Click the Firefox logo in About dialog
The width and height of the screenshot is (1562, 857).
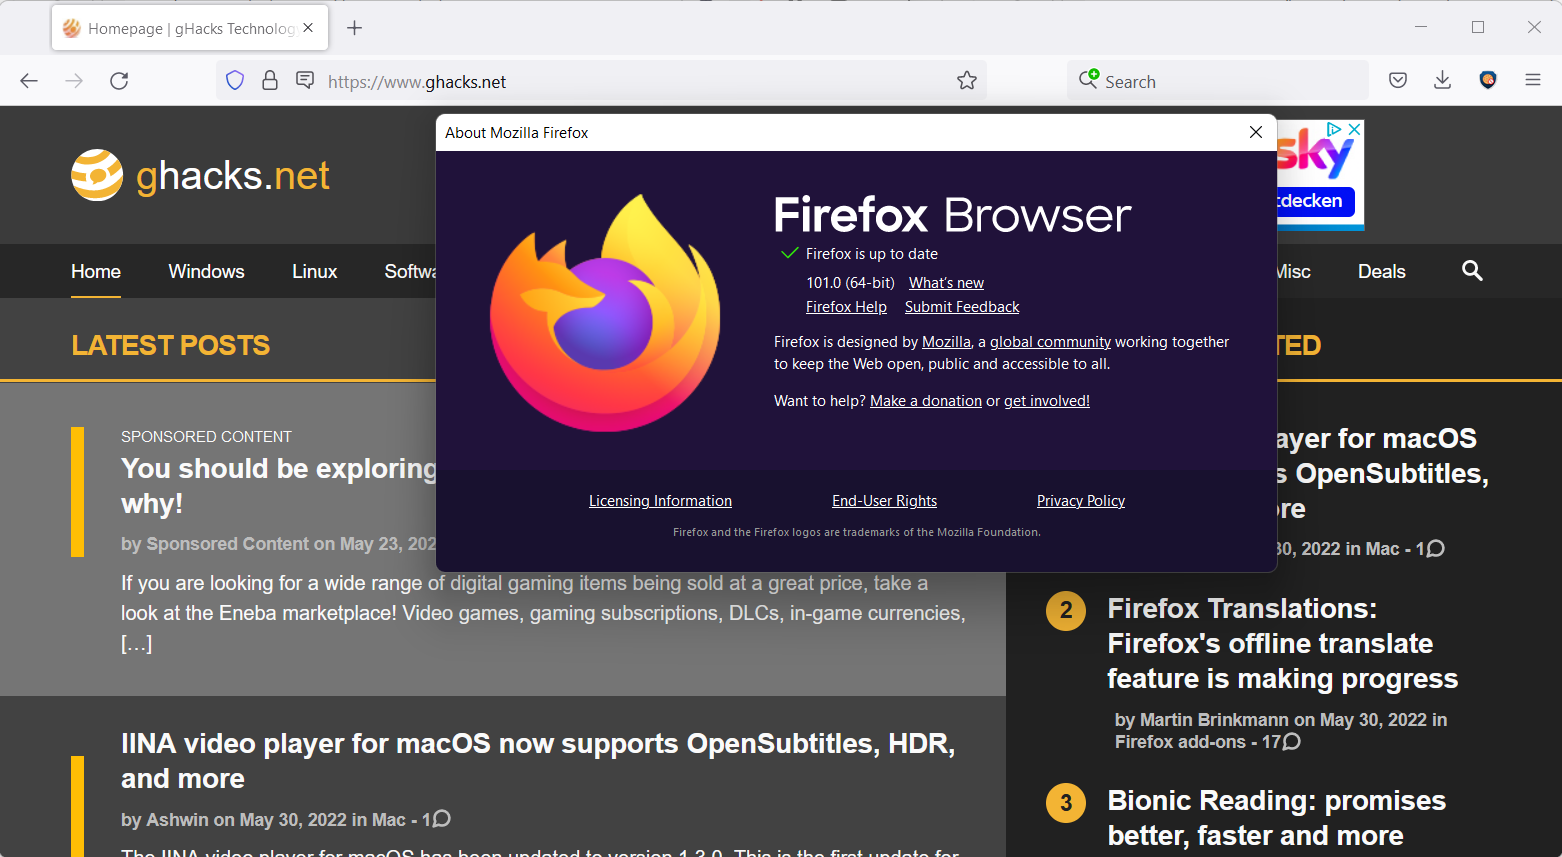click(605, 313)
